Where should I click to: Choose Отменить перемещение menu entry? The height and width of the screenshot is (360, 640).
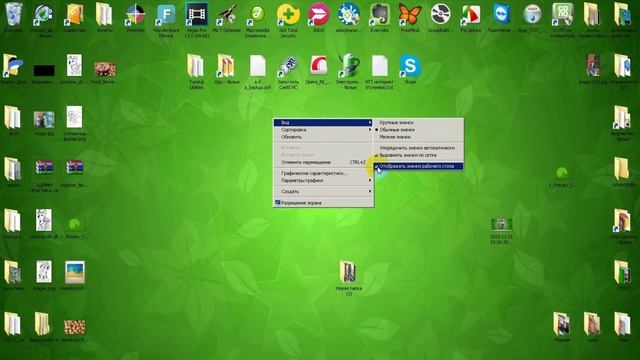323,162
